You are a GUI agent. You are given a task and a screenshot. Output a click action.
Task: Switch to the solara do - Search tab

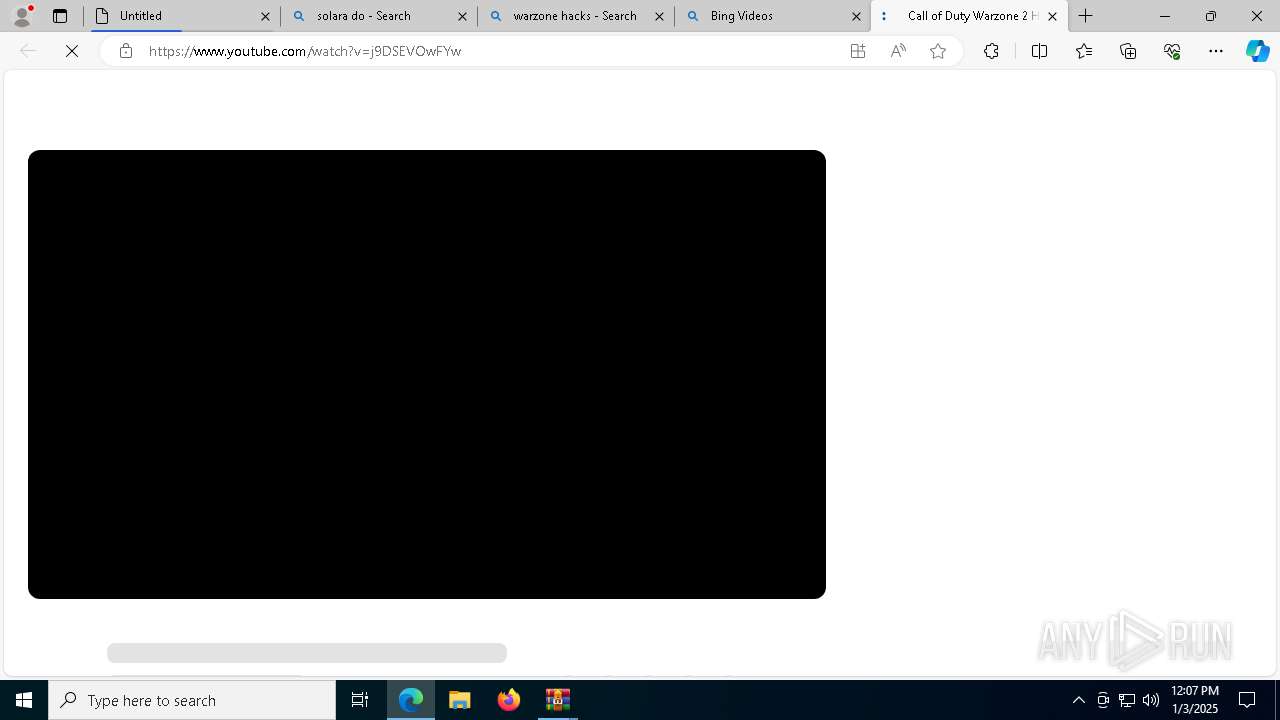[x=379, y=16]
